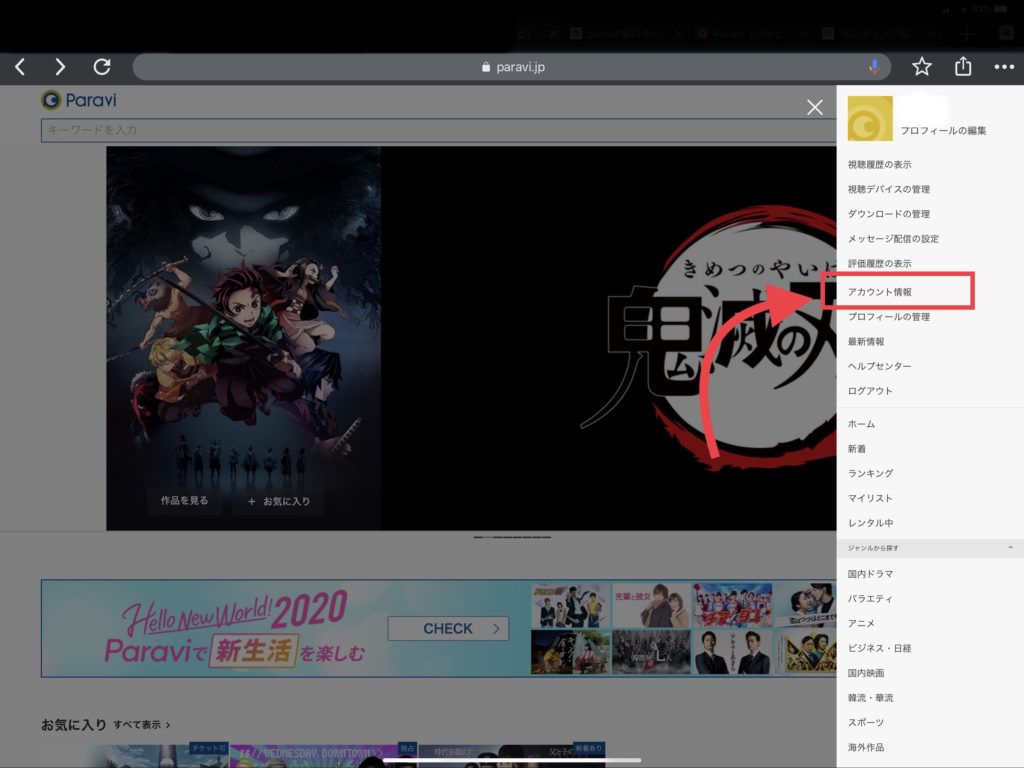
Task: Select the スポーツ genre
Action: [865, 723]
